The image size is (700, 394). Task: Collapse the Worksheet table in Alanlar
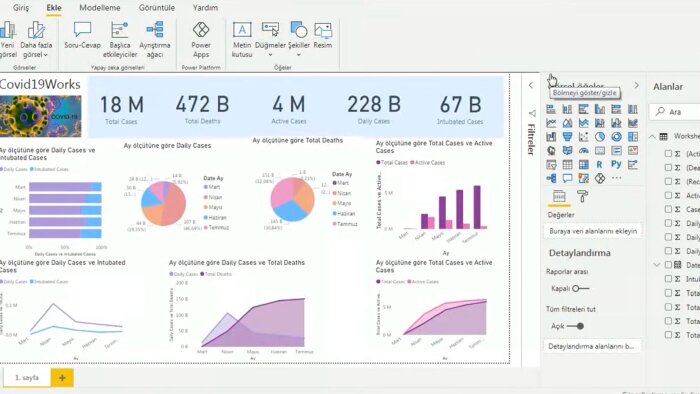point(652,136)
